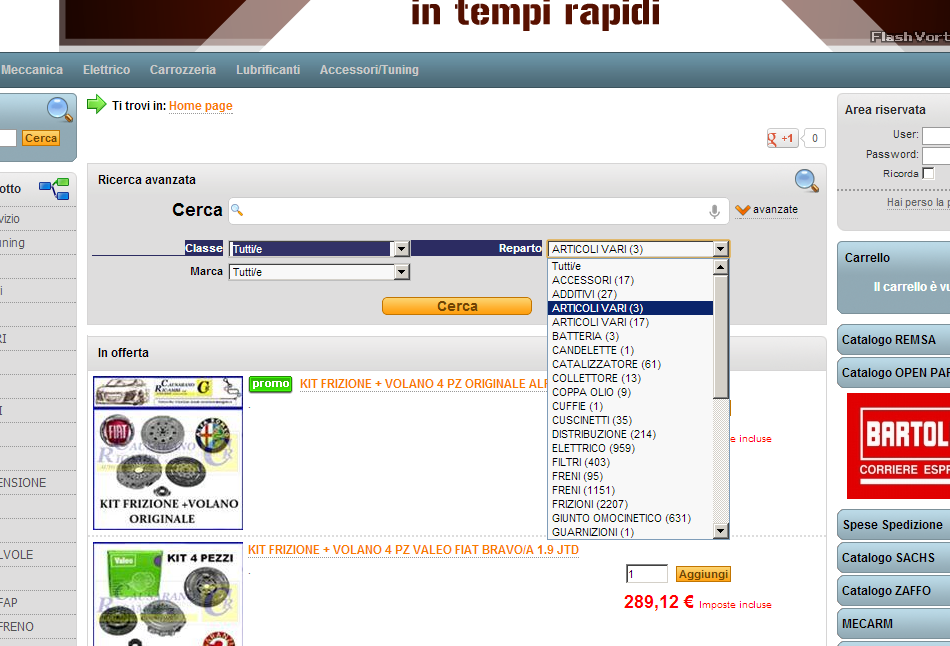Open Accessori/Tuning menu
Image resolution: width=950 pixels, height=646 pixels.
tap(369, 70)
